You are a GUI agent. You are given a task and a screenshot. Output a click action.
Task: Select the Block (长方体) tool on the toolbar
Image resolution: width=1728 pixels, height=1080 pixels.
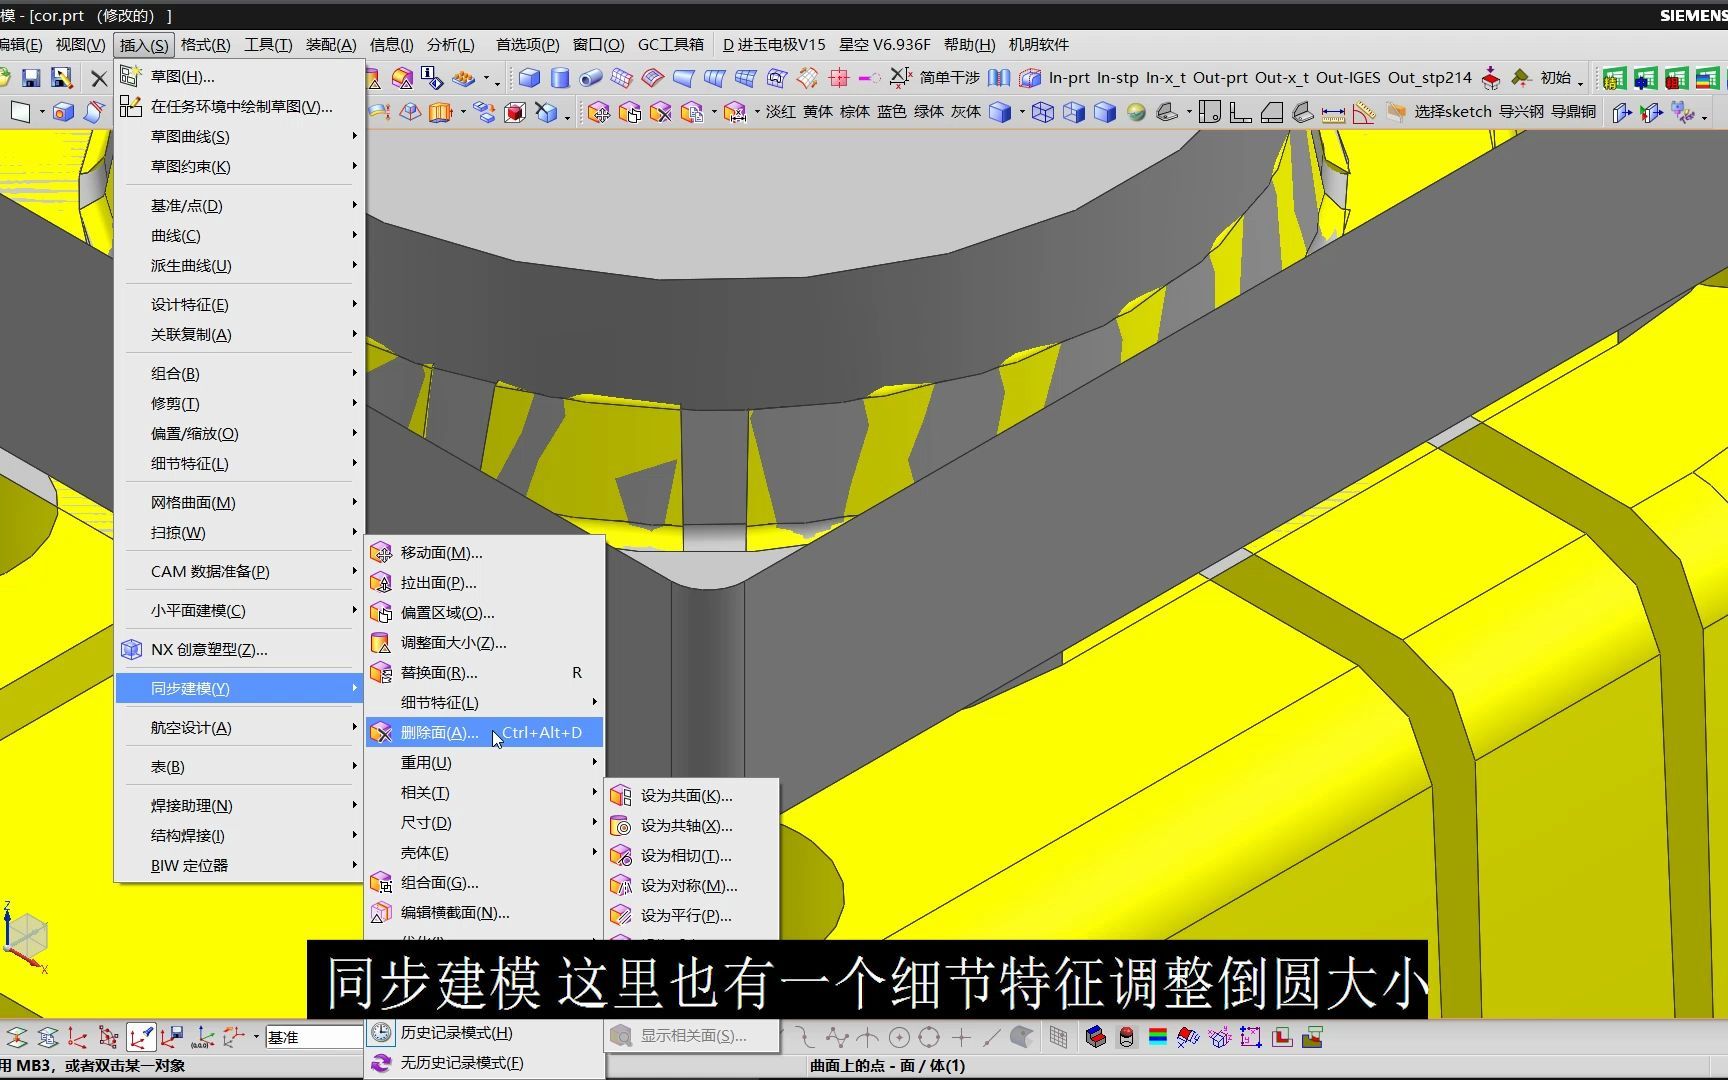tap(529, 77)
